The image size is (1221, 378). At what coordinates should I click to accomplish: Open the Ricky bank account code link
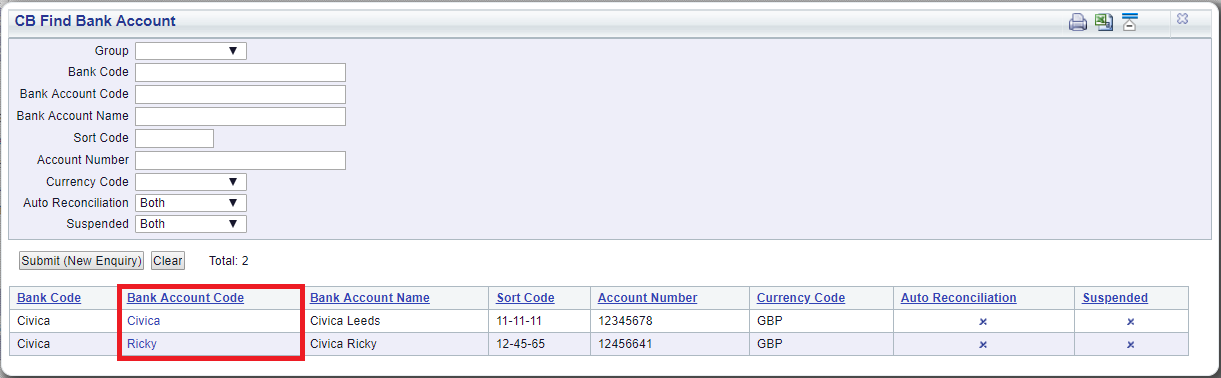click(142, 344)
